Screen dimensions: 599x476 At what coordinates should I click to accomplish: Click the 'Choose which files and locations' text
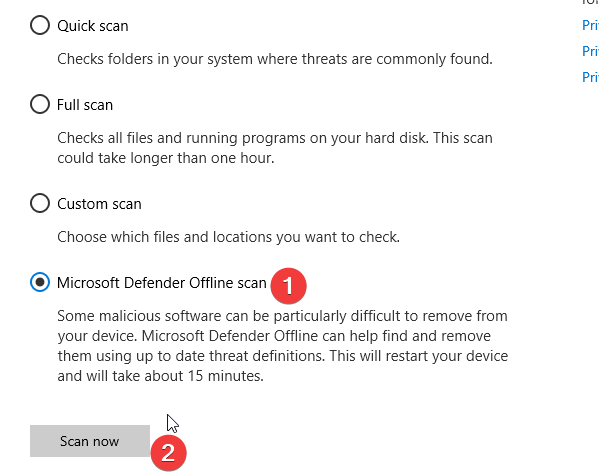click(x=228, y=237)
